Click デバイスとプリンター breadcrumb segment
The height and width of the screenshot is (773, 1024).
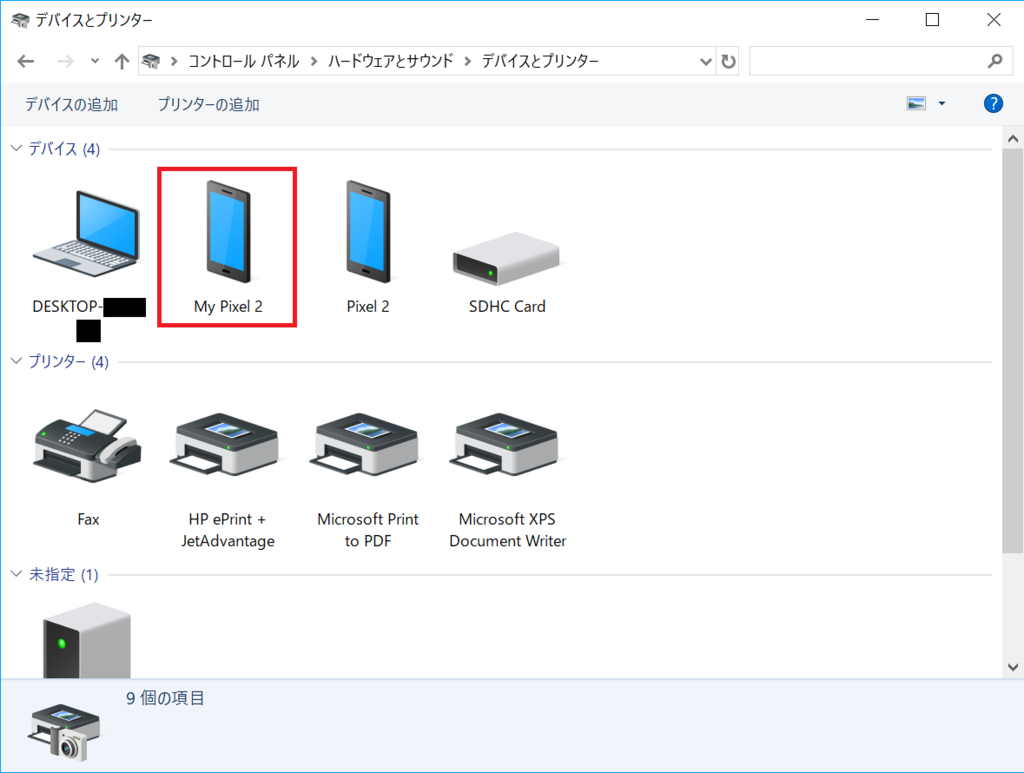540,61
